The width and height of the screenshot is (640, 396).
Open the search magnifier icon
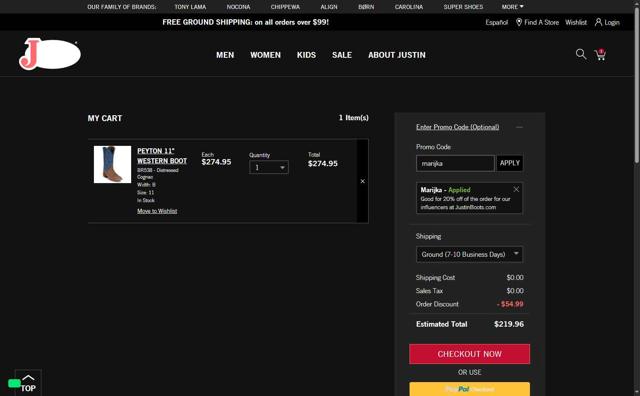click(581, 54)
